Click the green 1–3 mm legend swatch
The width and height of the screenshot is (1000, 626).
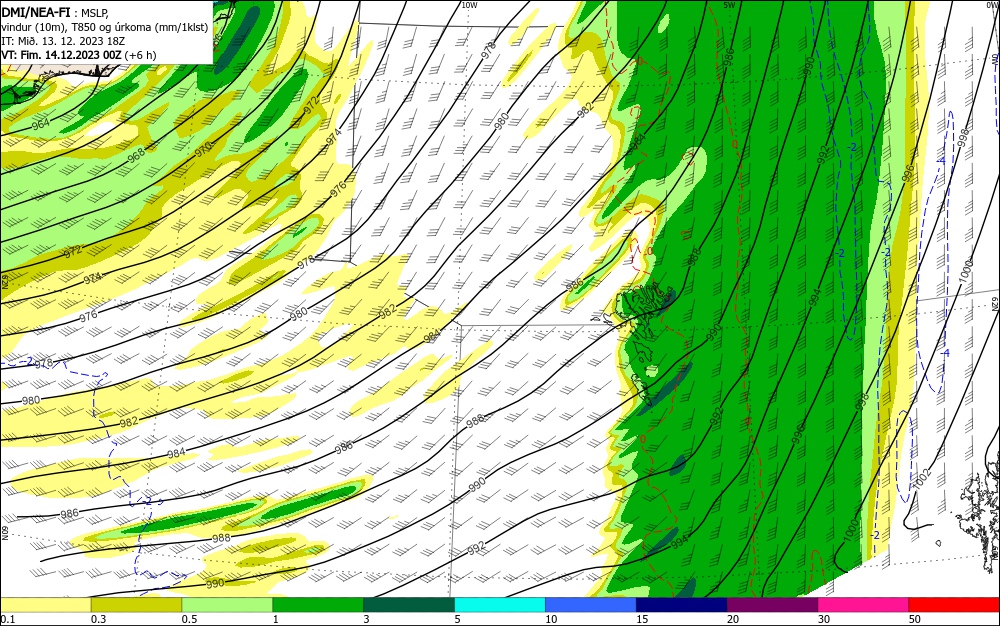pos(318,605)
